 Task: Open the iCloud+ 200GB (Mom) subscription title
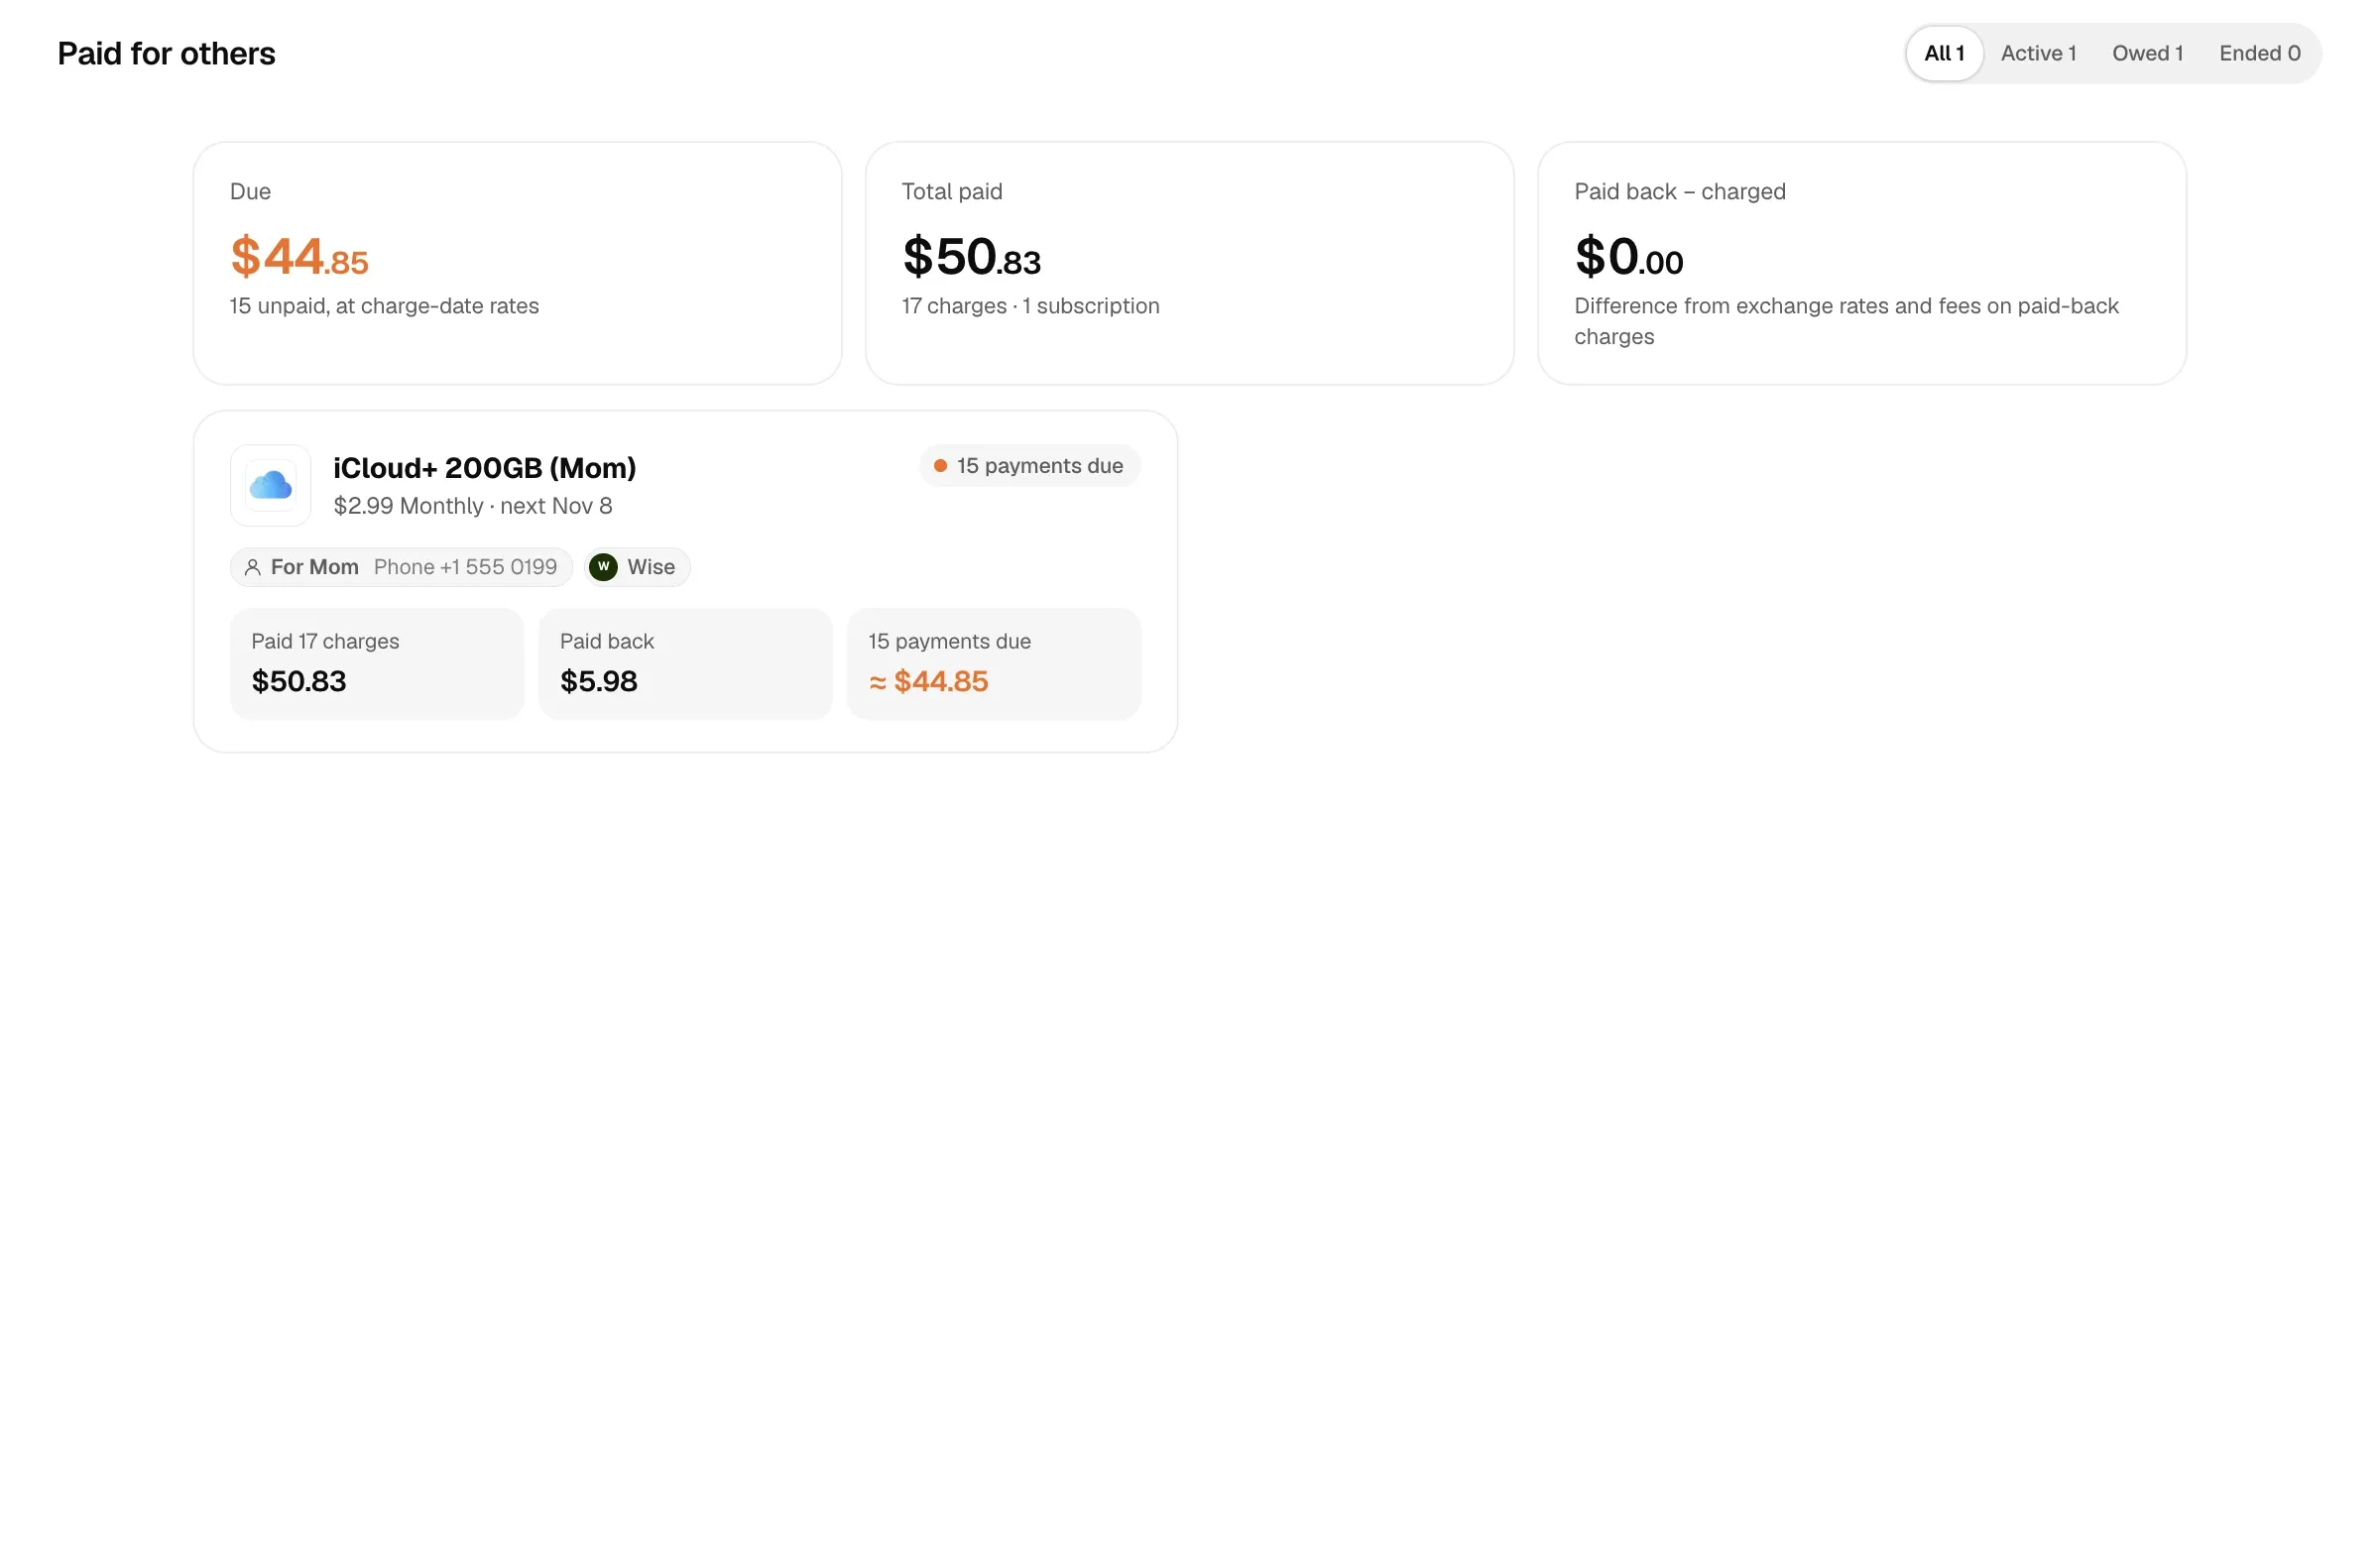click(484, 467)
